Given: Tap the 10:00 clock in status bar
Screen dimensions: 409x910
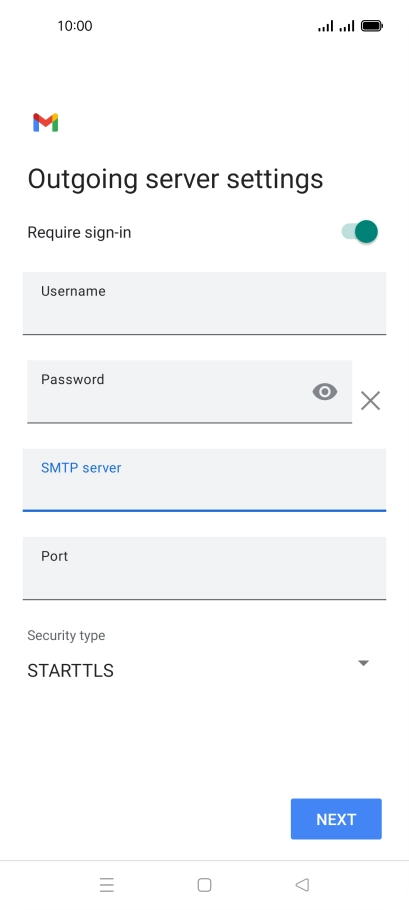Looking at the screenshot, I should click(75, 26).
